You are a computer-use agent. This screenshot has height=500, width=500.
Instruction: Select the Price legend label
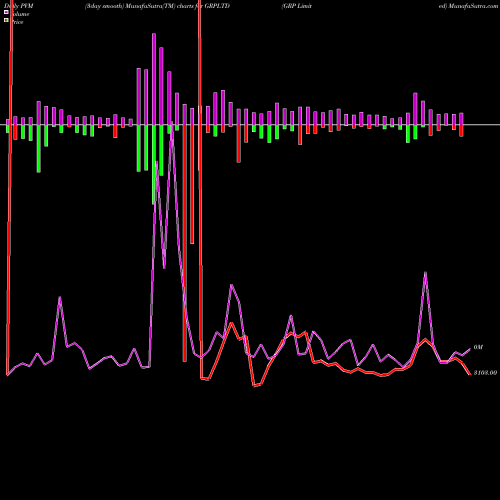[x=17, y=22]
